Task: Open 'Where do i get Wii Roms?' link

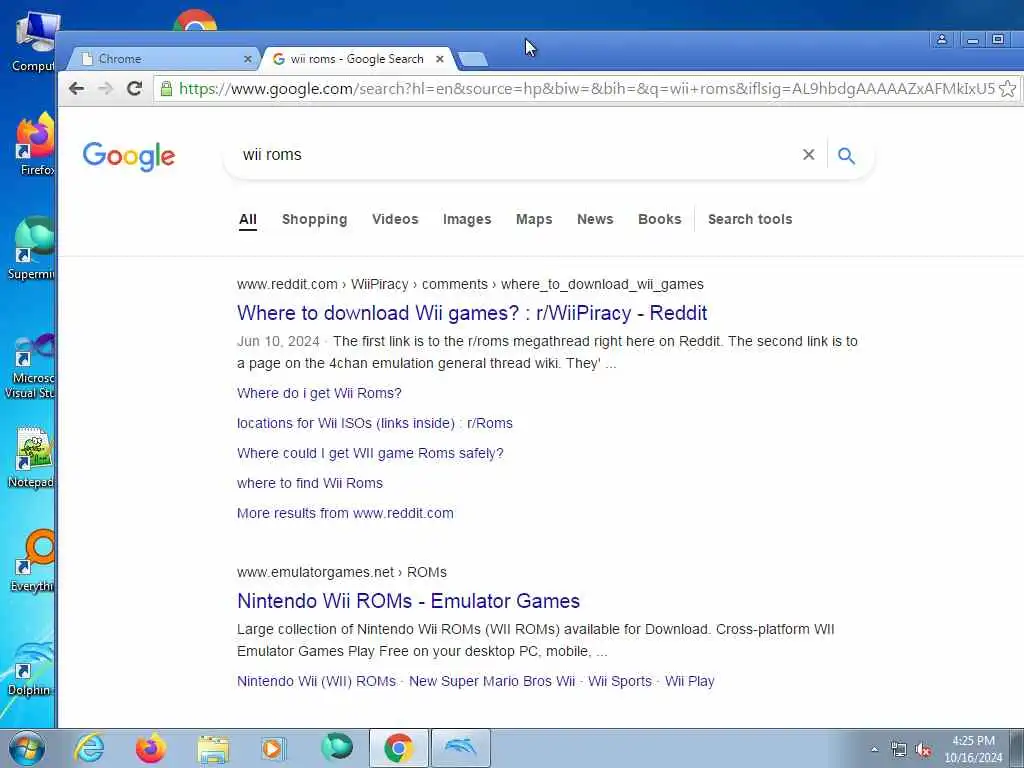Action: [319, 393]
